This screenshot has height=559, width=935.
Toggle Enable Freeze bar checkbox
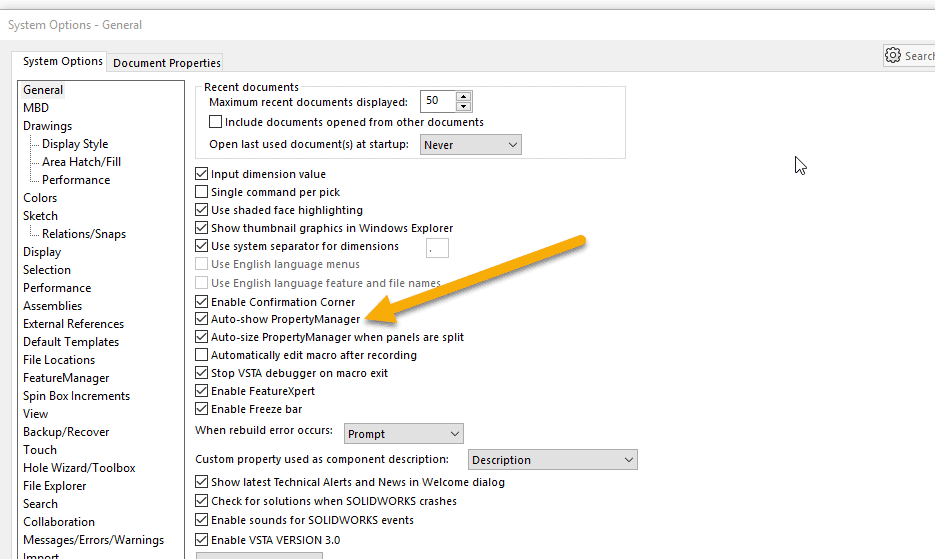202,409
